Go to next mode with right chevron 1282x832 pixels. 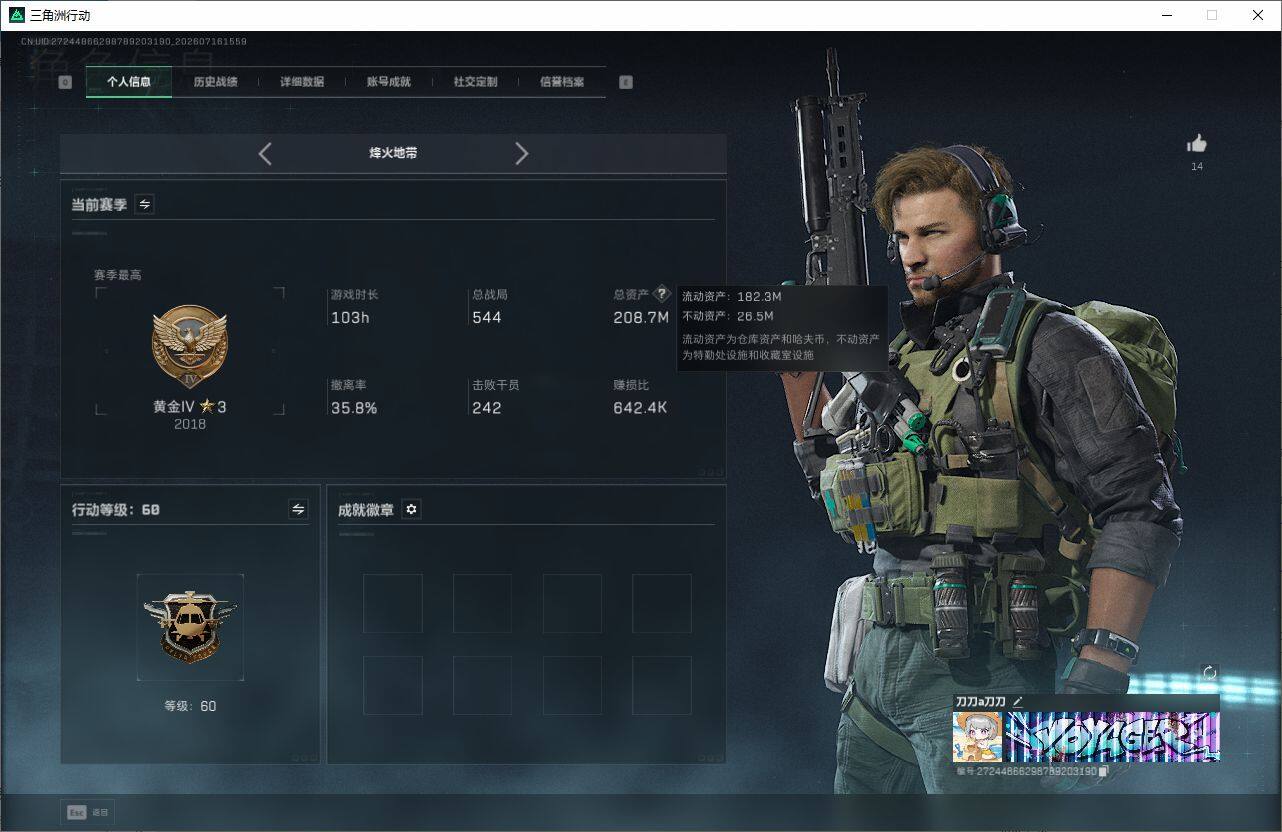(521, 153)
